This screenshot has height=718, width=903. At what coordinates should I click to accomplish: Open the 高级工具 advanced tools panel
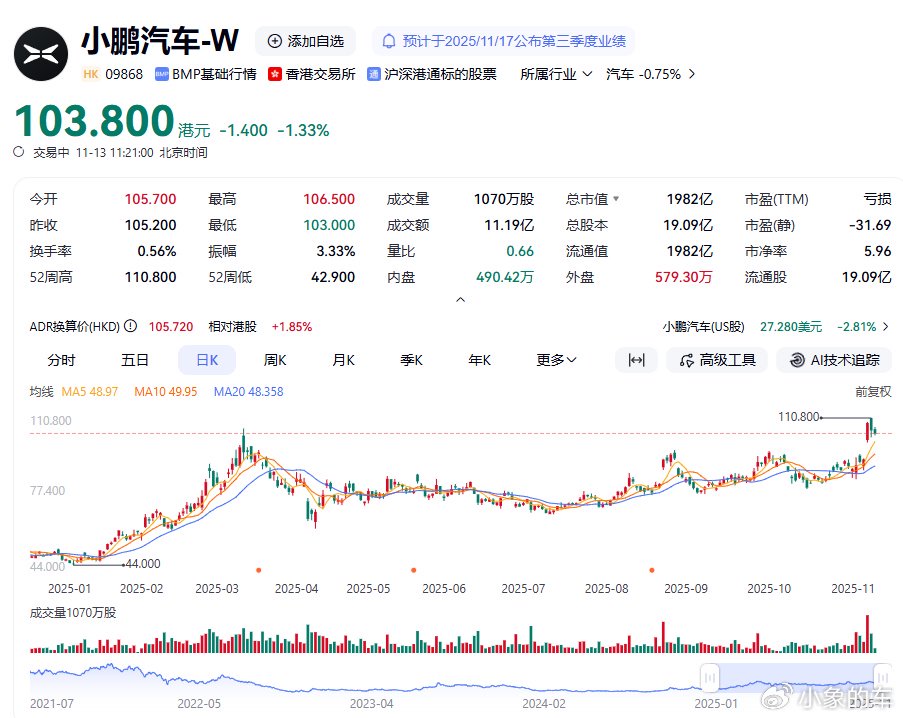(x=717, y=360)
